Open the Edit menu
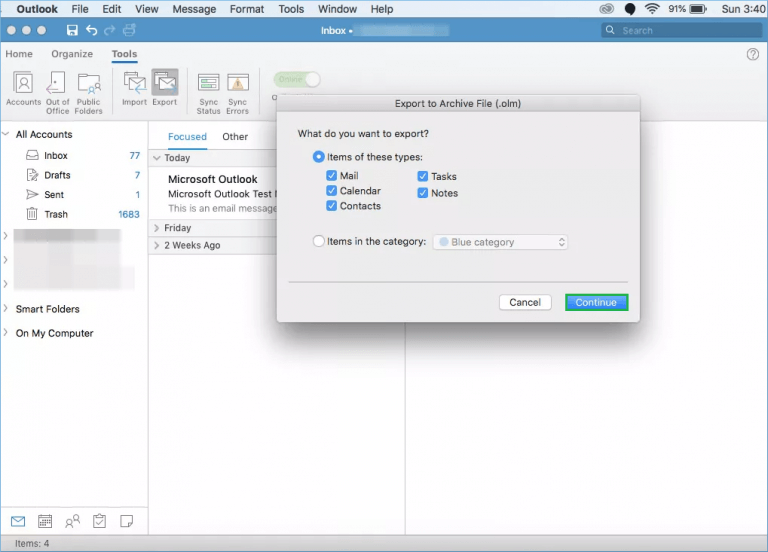The height and width of the screenshot is (552, 768). [x=112, y=9]
